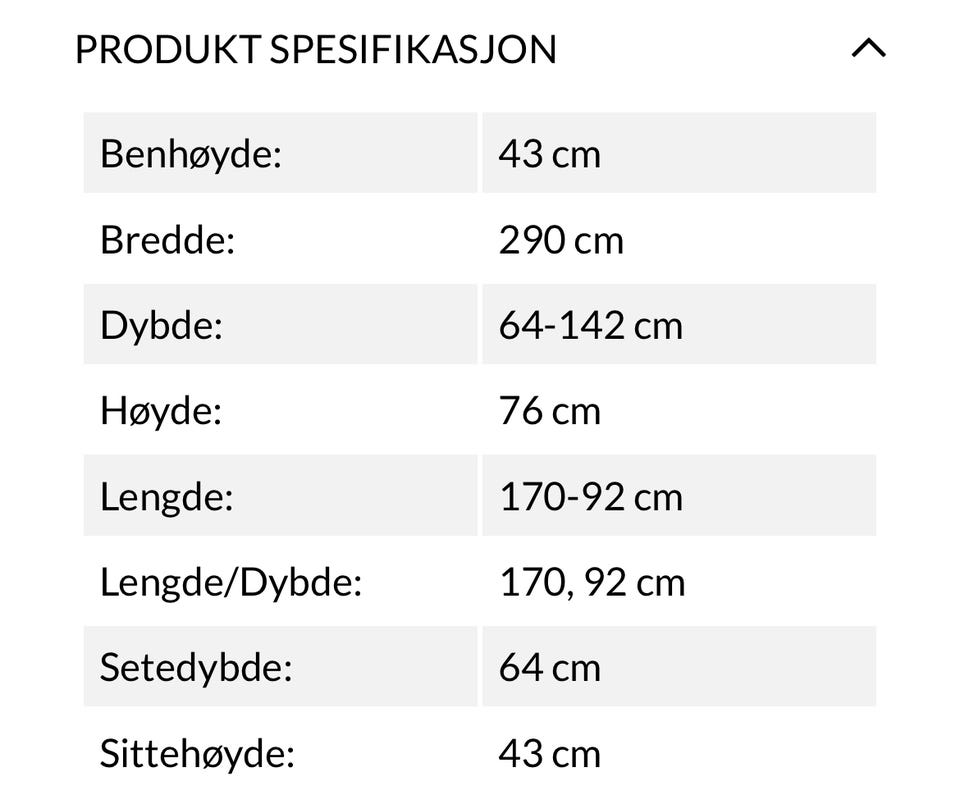Select the 170, 92 cm value
Screen dimensions: 960x795
coord(592,582)
